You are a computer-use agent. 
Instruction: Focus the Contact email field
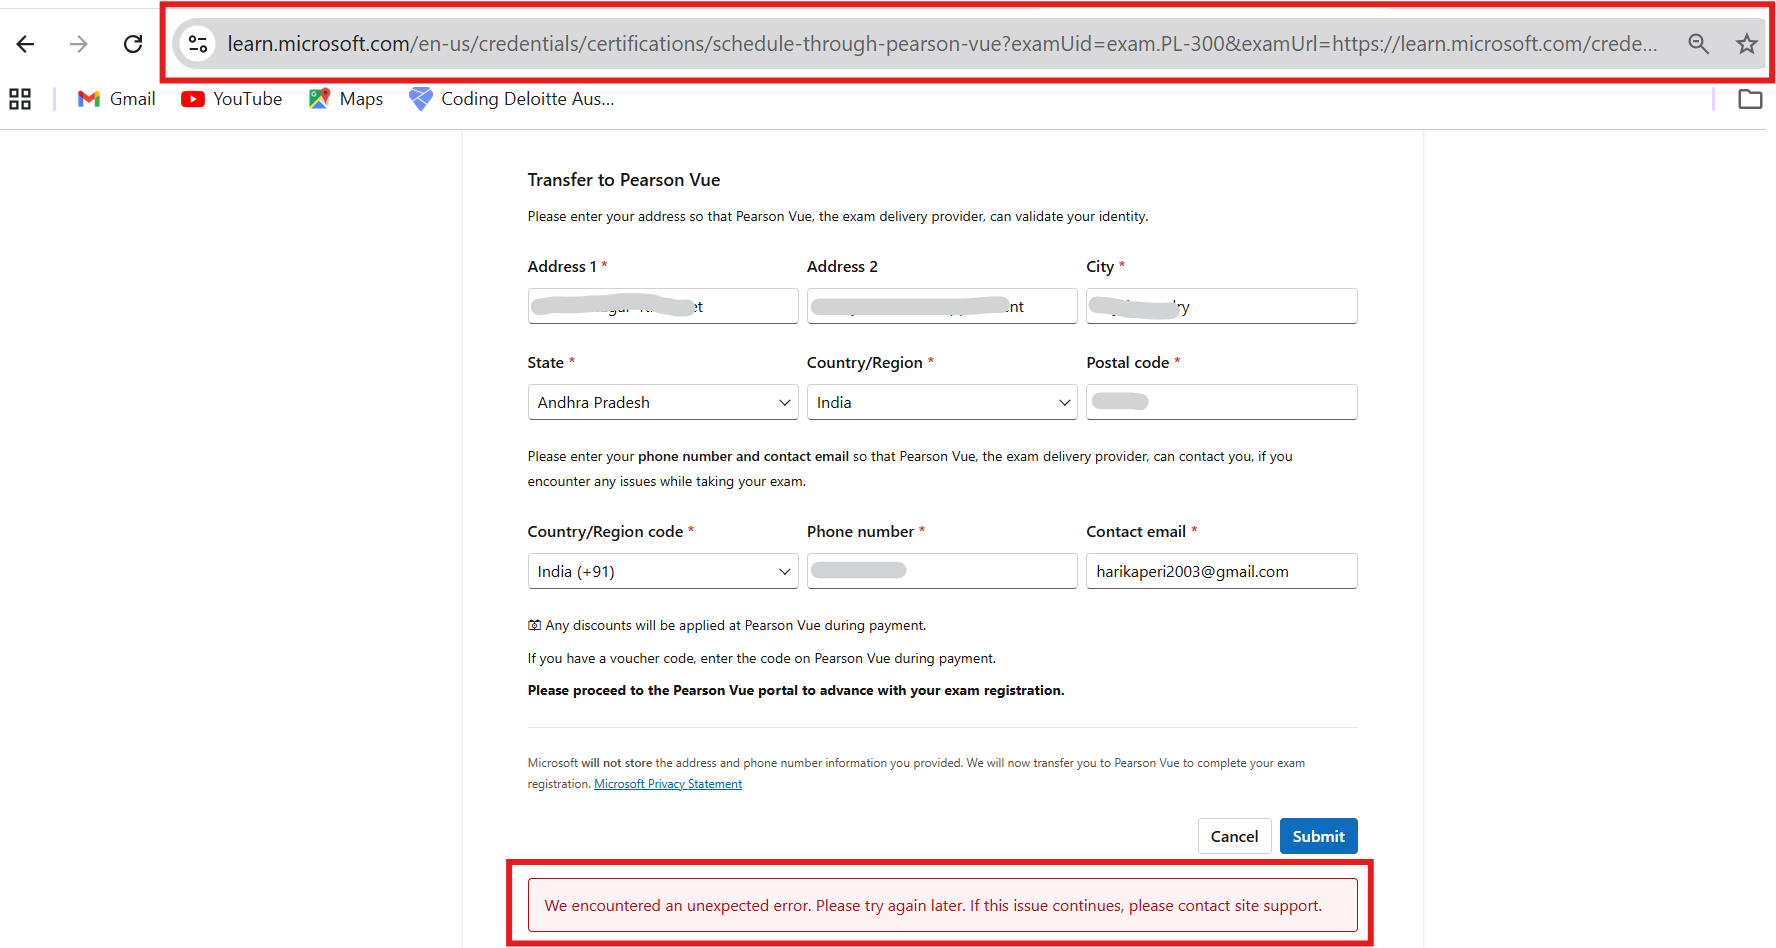coord(1222,571)
